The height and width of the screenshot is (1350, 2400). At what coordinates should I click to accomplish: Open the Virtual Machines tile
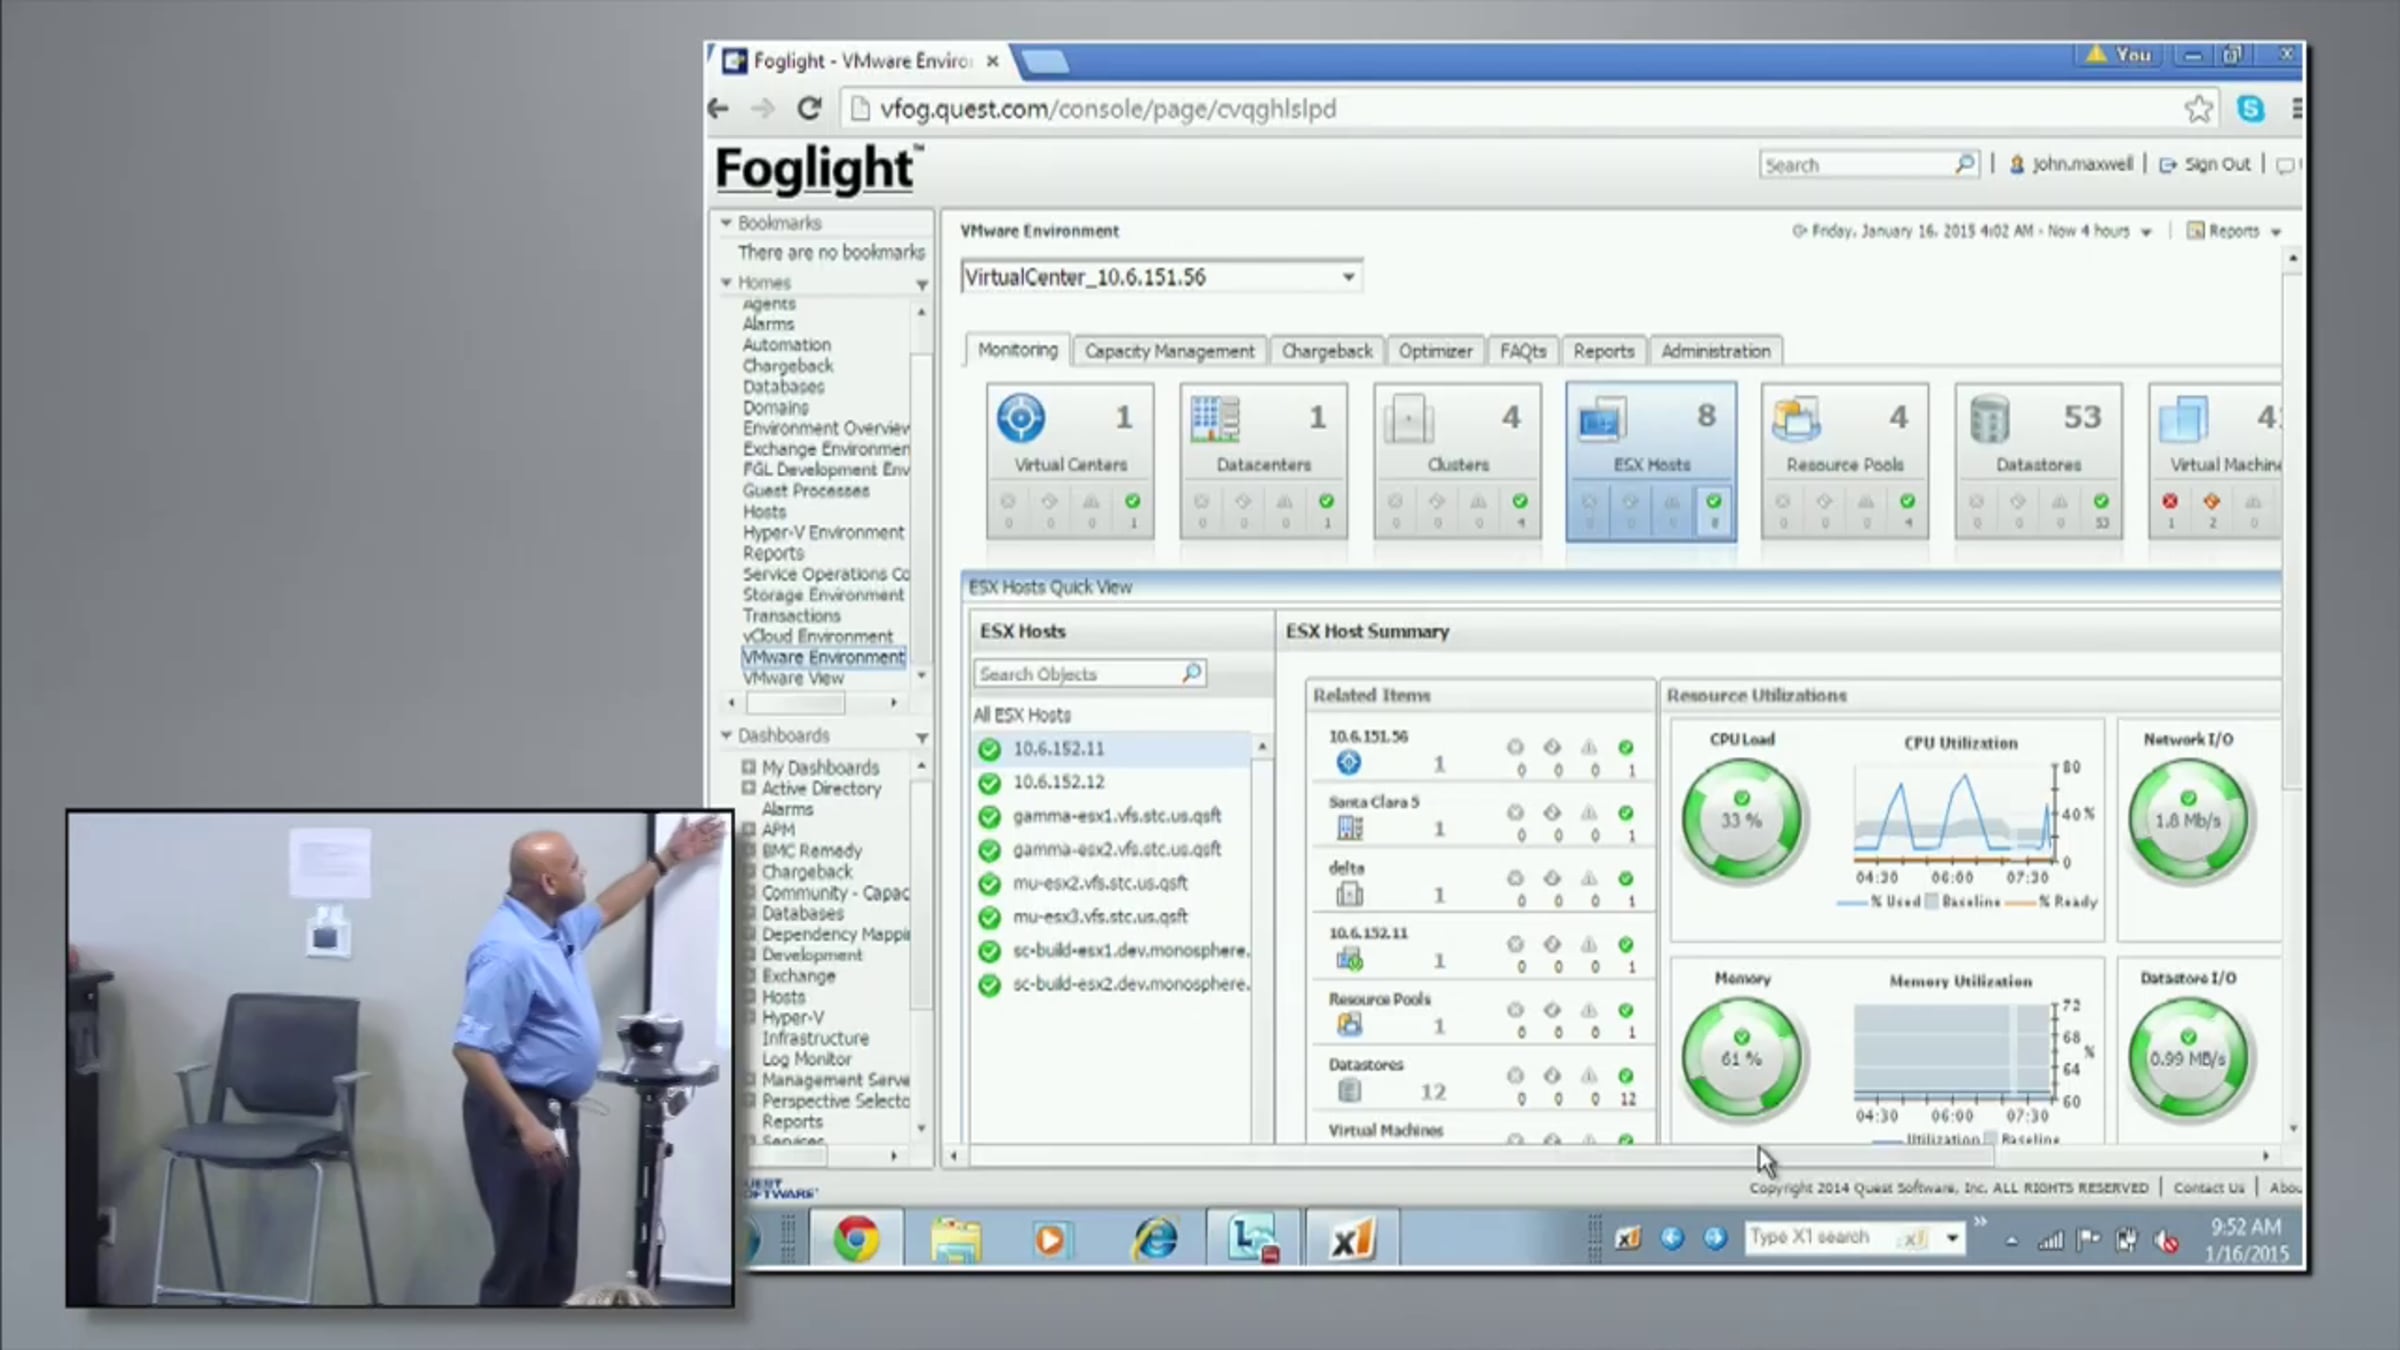tap(2216, 461)
